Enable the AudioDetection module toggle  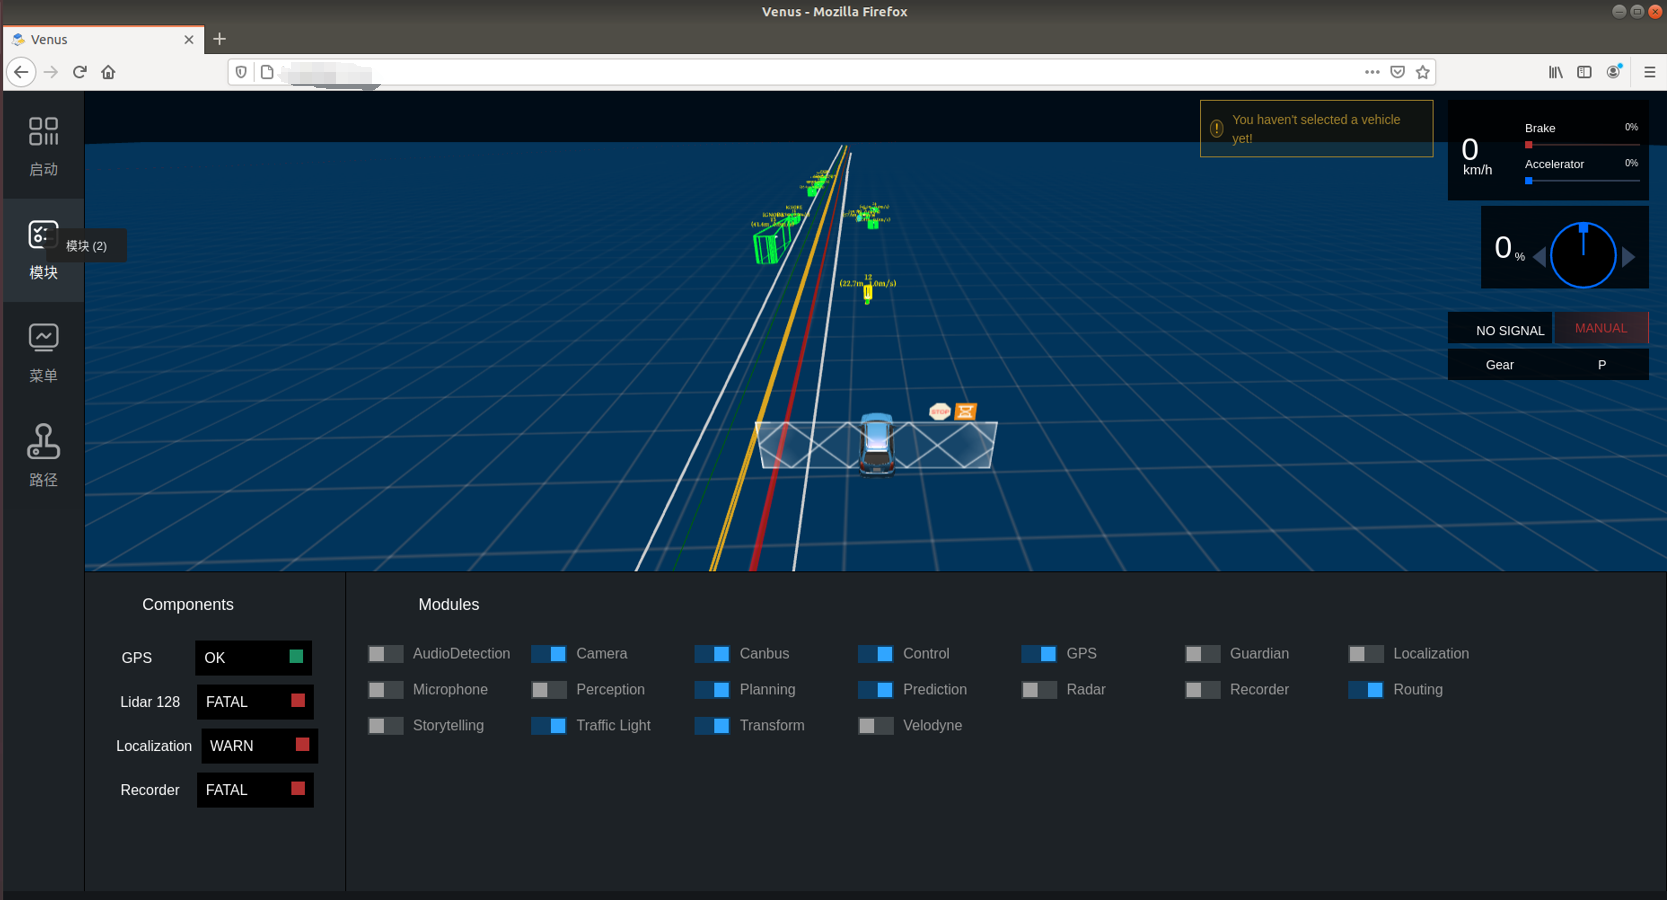click(x=385, y=654)
